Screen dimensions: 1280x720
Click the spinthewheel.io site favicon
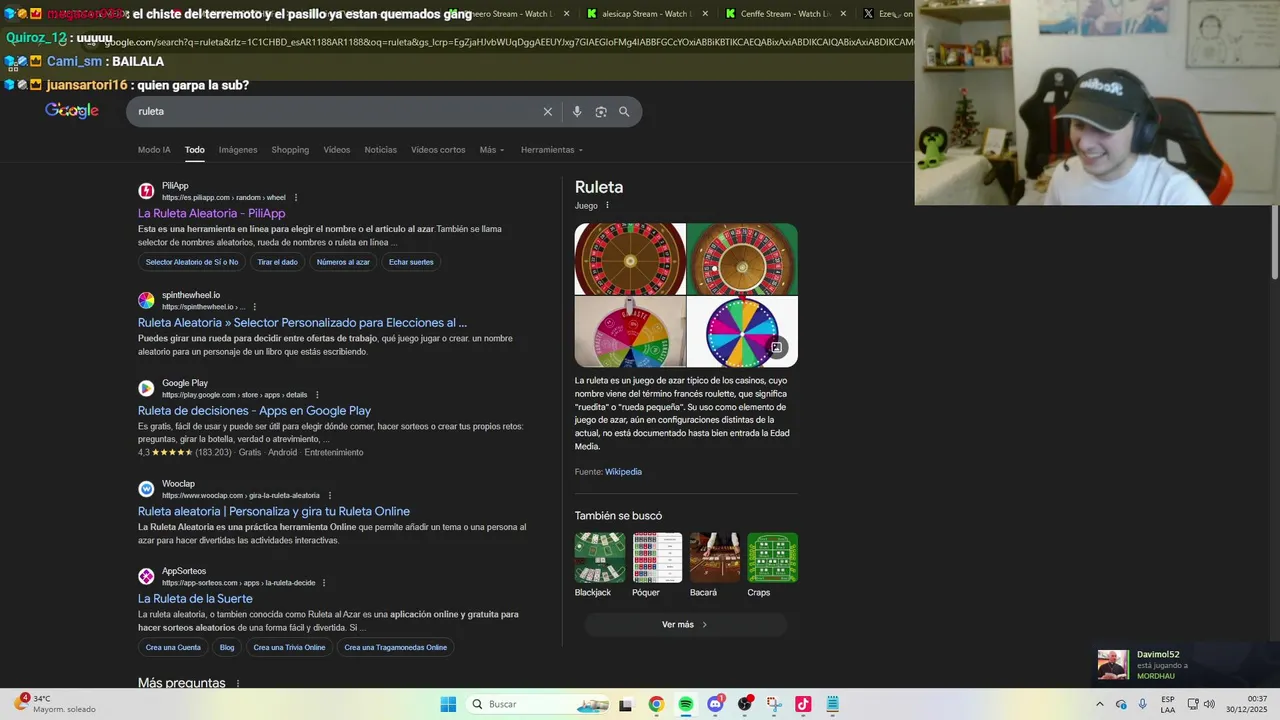[146, 300]
